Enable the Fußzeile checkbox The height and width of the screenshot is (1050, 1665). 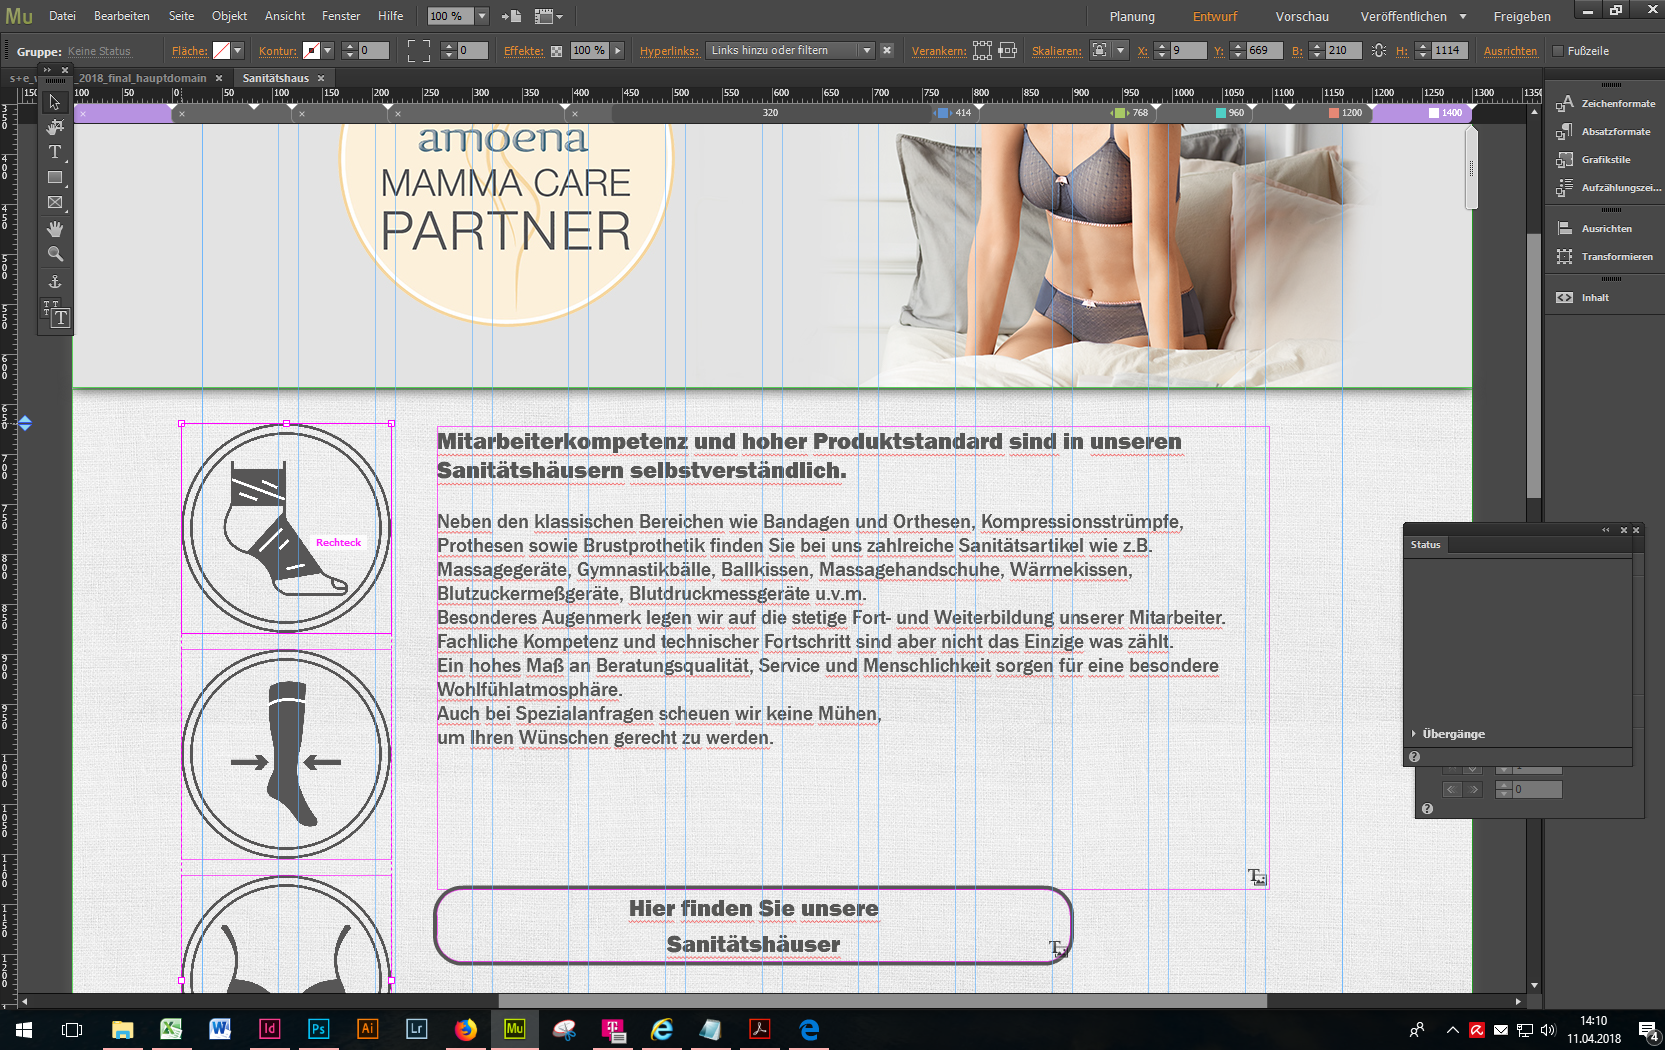tap(1557, 51)
